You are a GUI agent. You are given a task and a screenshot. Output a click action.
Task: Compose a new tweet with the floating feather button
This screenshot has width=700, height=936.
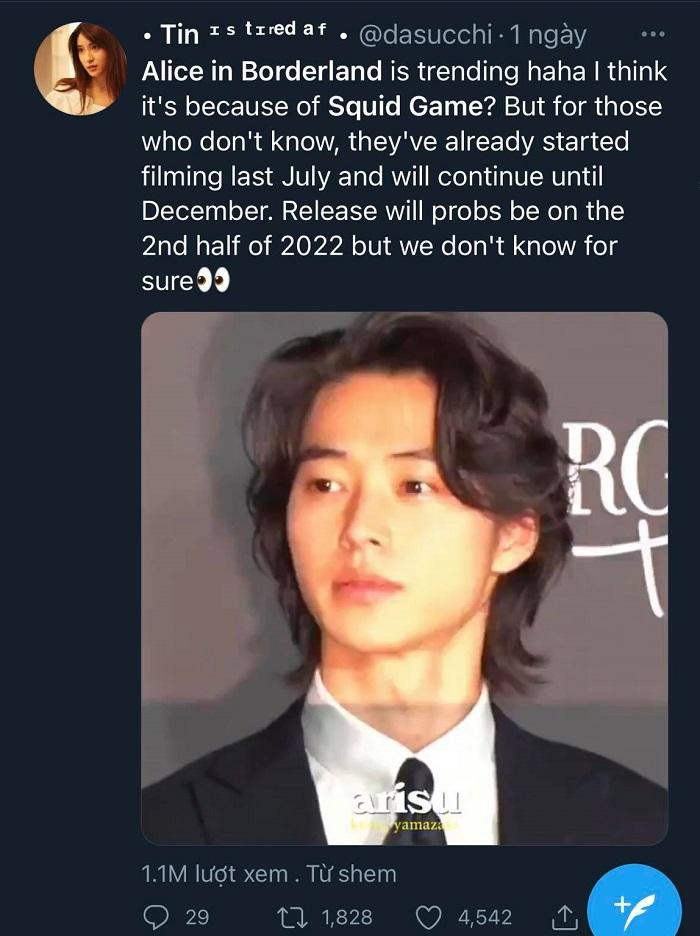634,906
